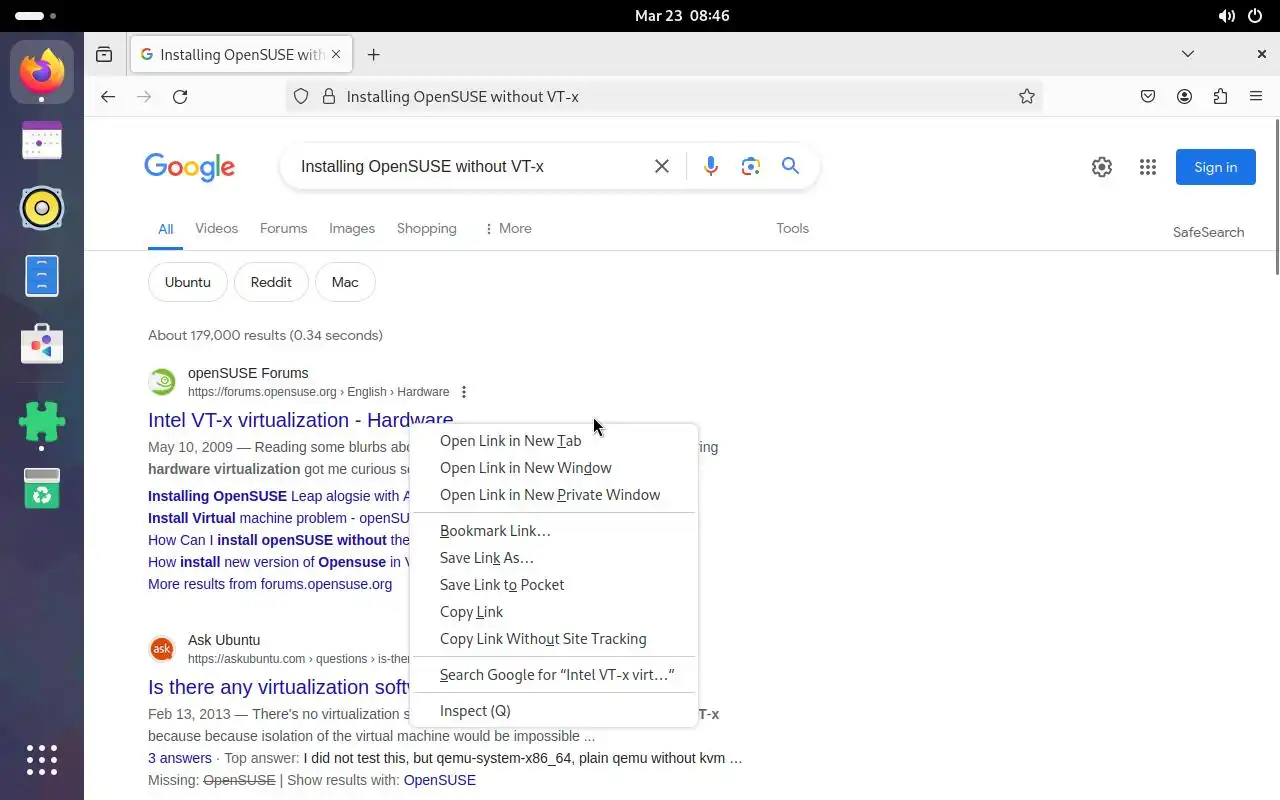
Task: Launch the calendar app in dock
Action: 42,141
